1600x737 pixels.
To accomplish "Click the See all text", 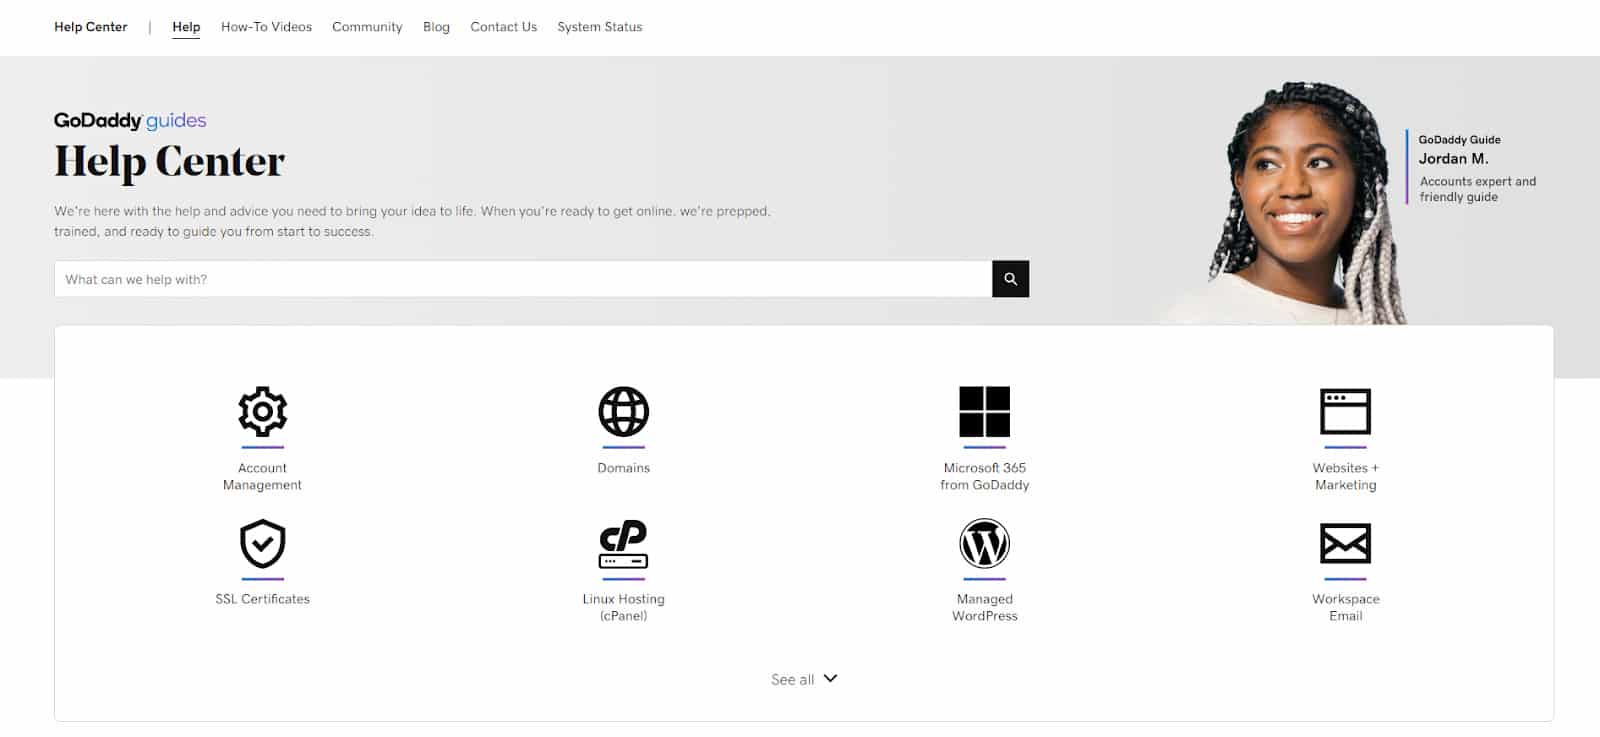I will click(792, 679).
